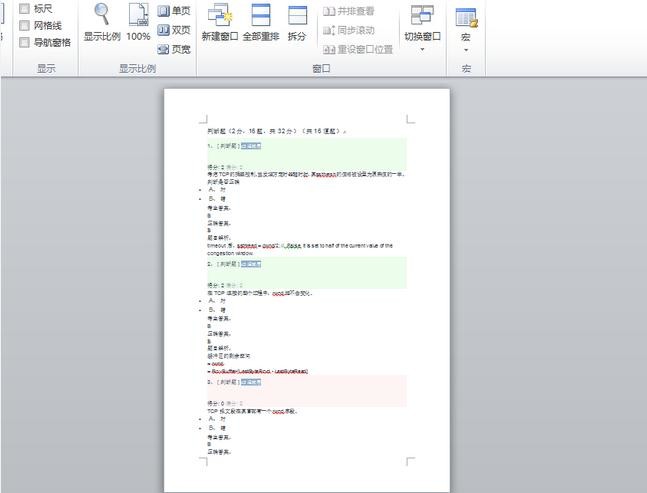Open a new window with 新建窗口
Image resolution: width=647 pixels, height=493 pixels.
click(x=219, y=24)
